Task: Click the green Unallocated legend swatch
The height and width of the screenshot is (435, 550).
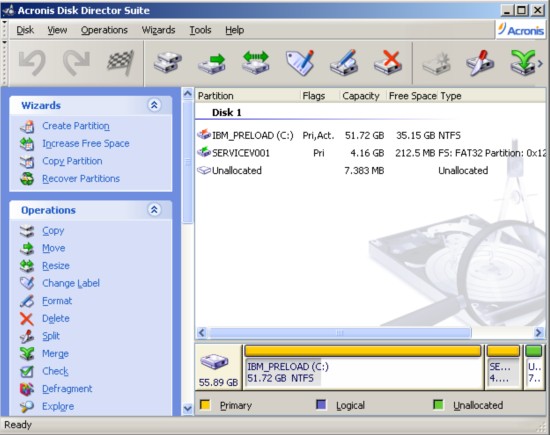Action: pos(438,404)
